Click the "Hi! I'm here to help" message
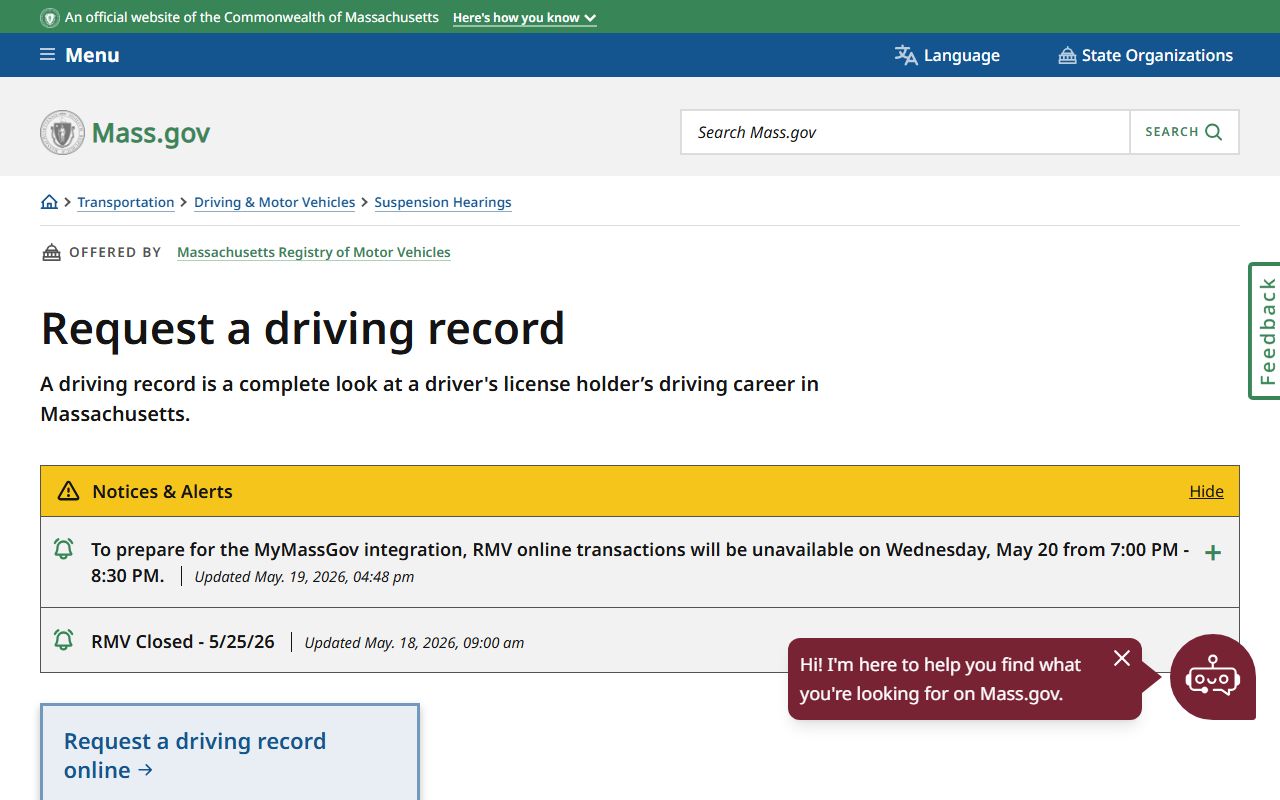The height and width of the screenshot is (800, 1280). coord(940,679)
